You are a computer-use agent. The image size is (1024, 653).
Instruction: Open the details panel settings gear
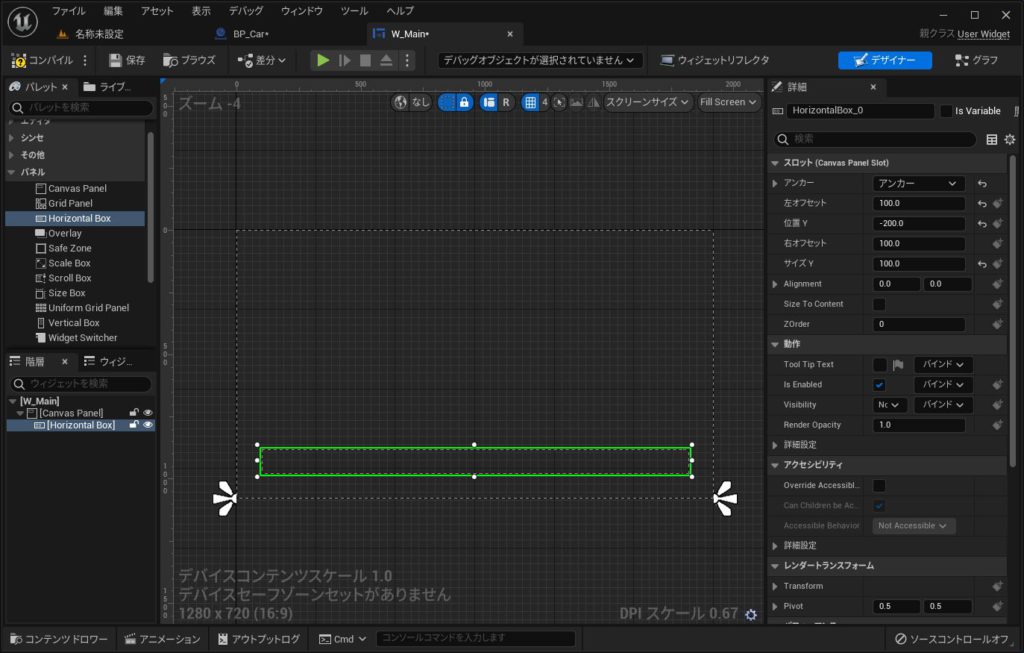coord(1010,139)
